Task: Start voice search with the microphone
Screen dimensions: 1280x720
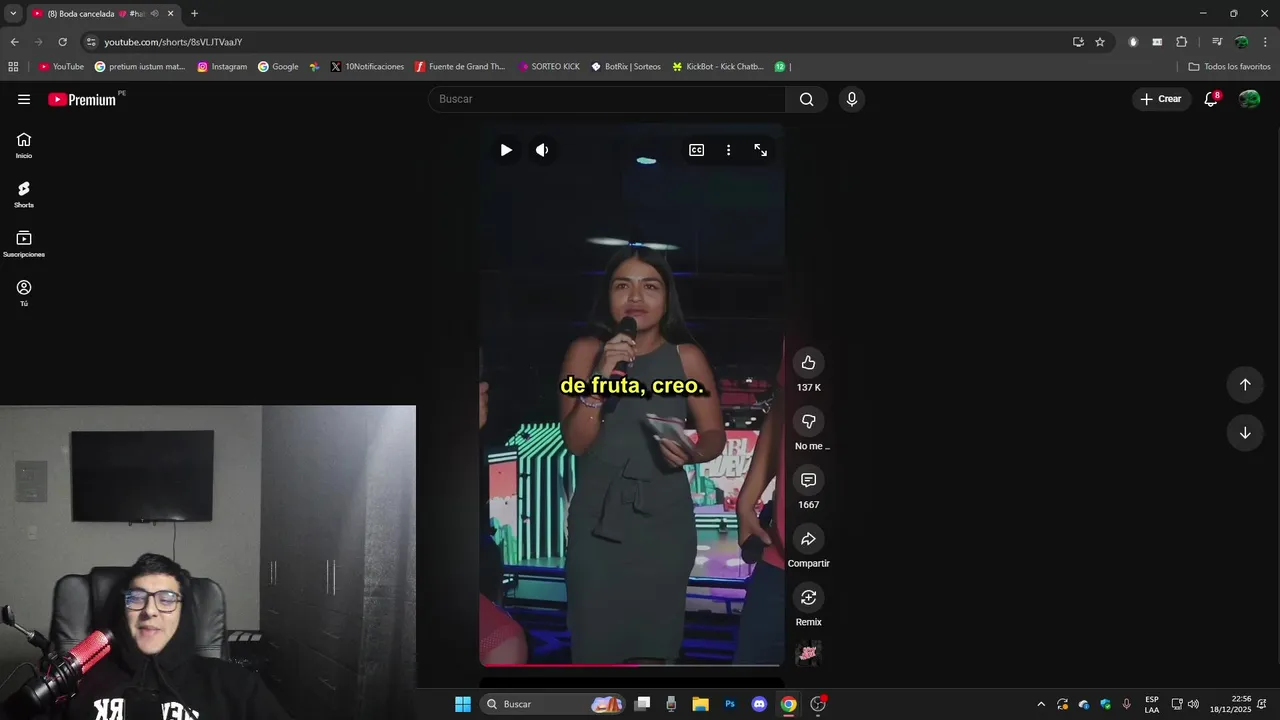Action: (851, 99)
